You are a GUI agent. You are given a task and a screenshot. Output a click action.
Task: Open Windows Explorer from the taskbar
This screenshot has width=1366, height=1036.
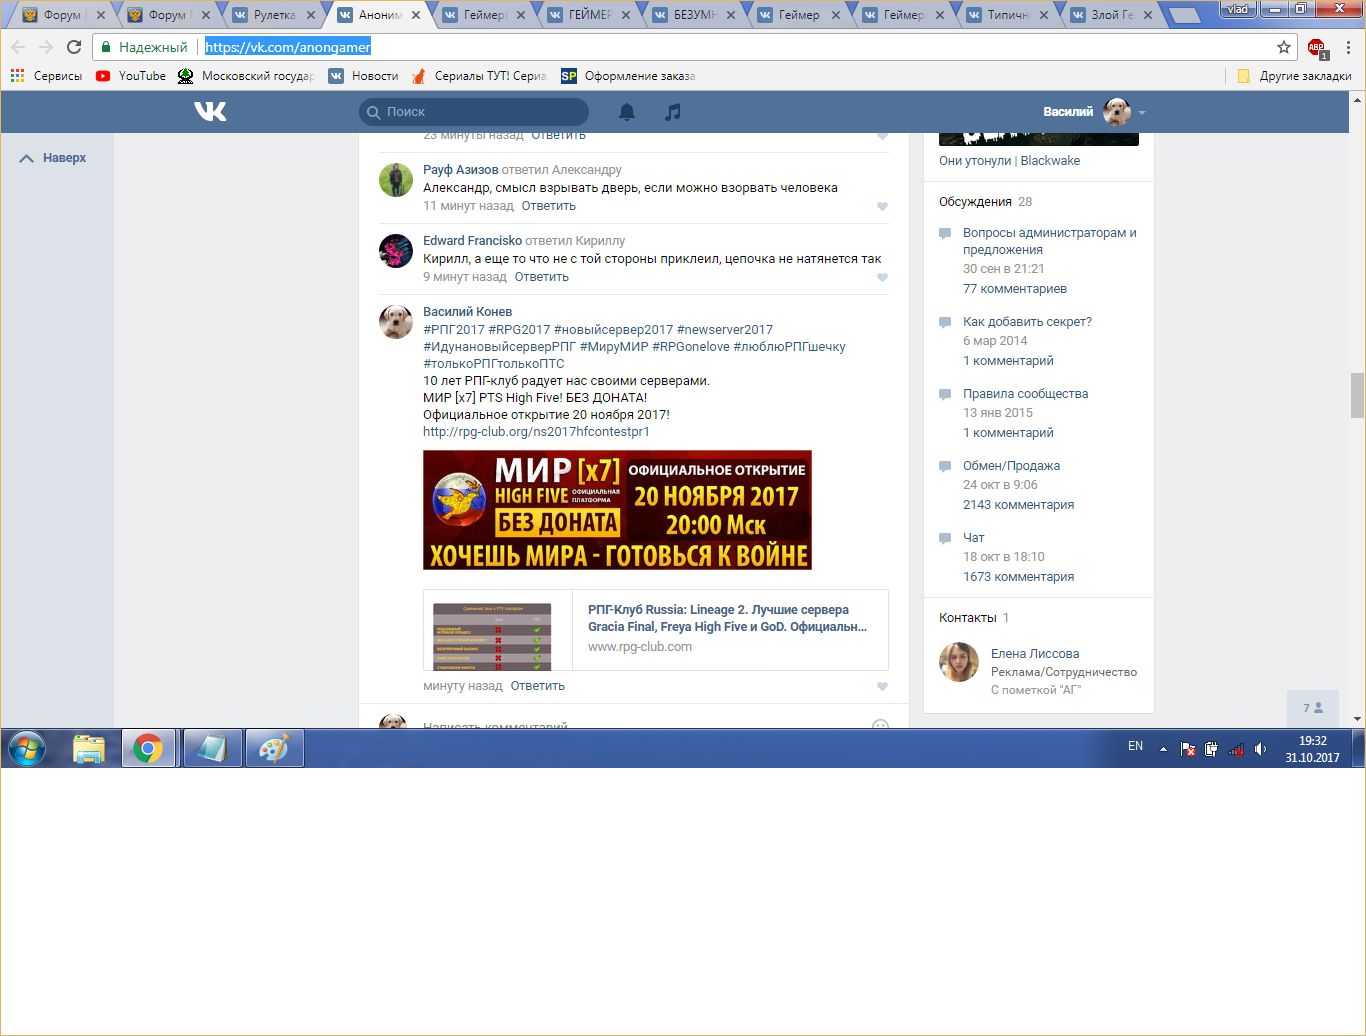[x=89, y=749]
